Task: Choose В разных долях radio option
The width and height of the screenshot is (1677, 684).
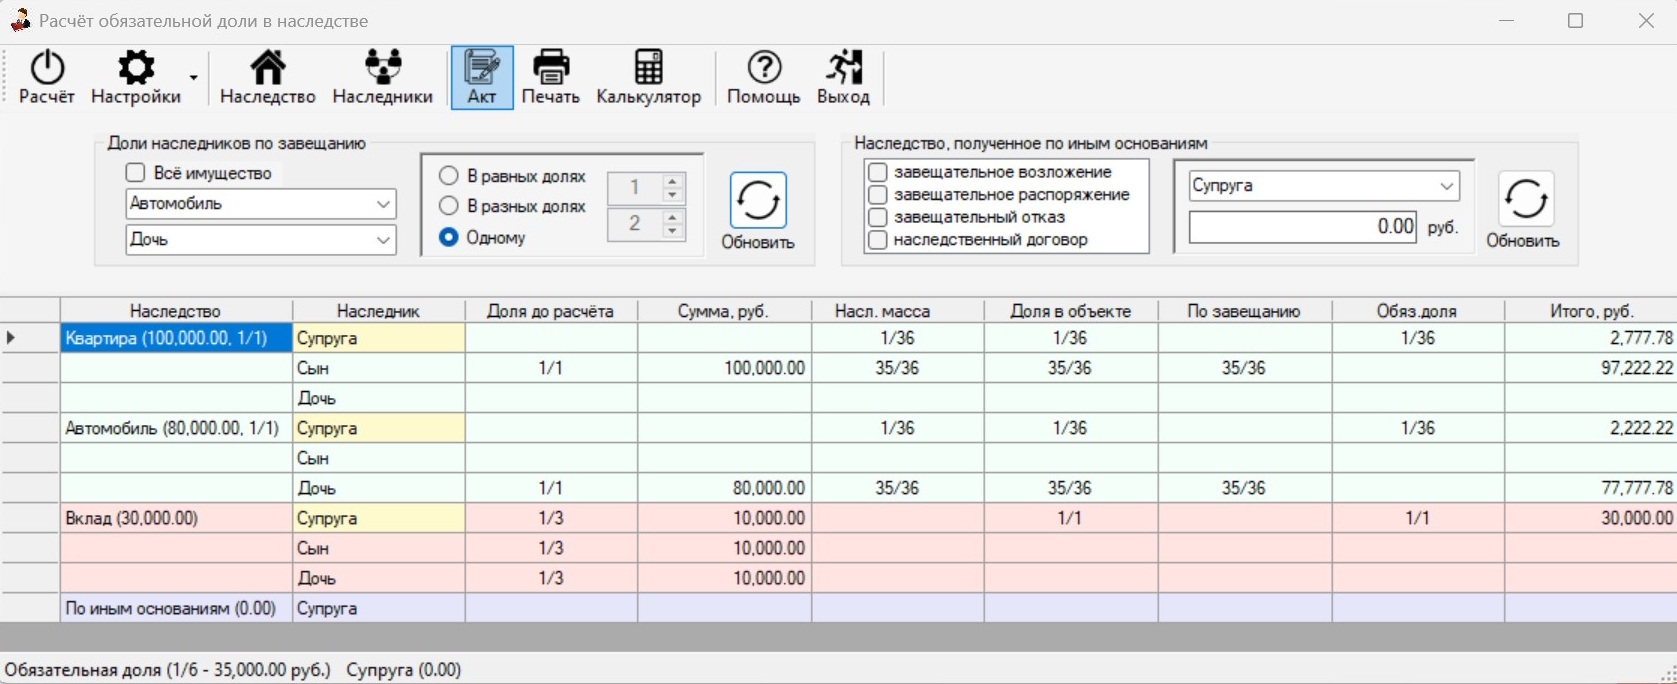Action: pyautogui.click(x=449, y=206)
